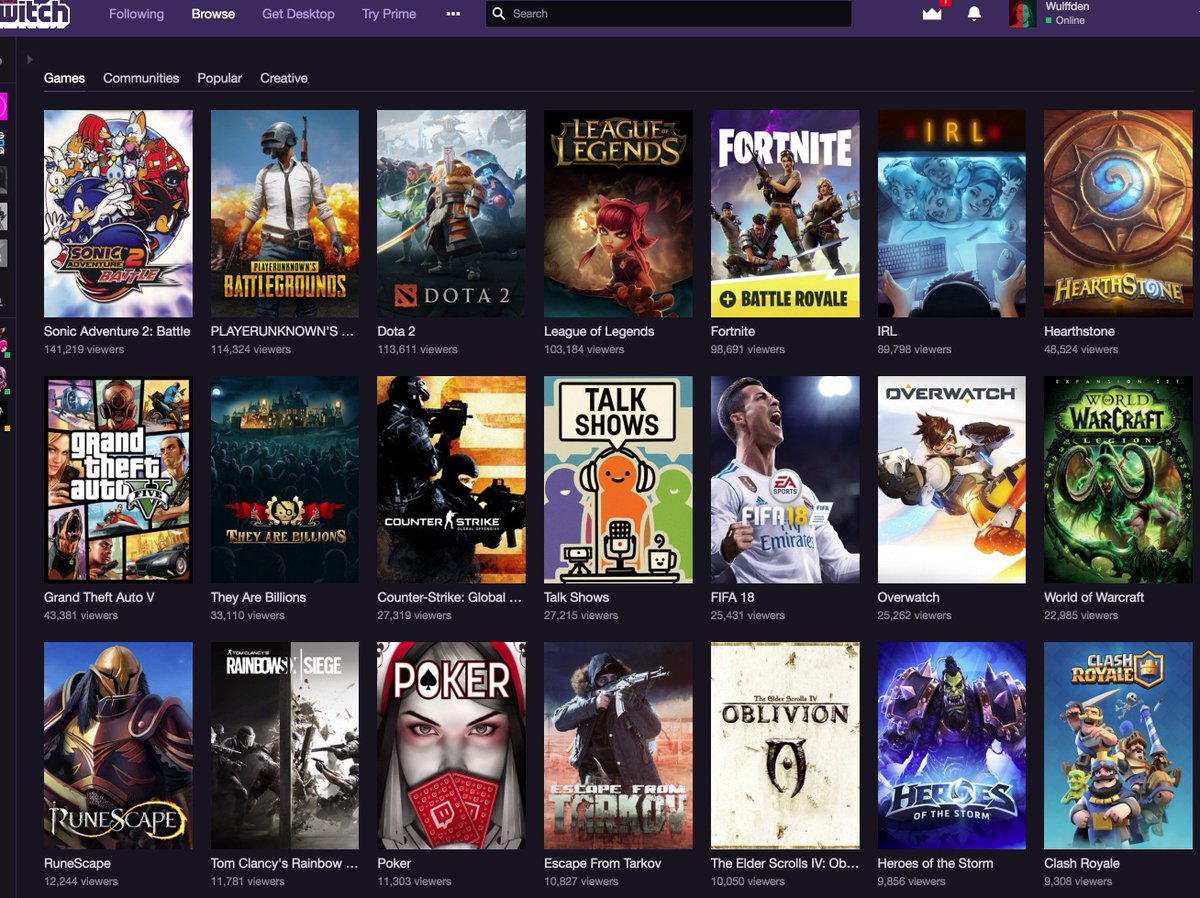Click '25,262 viewers' under Overwatch

(914, 615)
